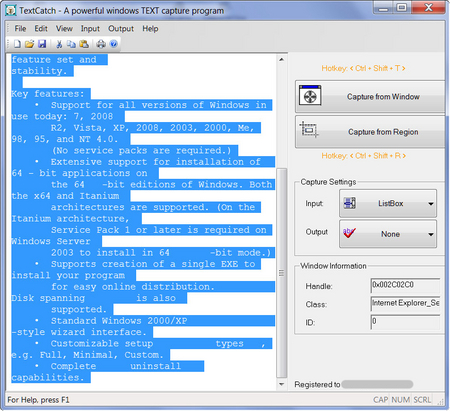
Task: Click the Capture from Region button
Action: pyautogui.click(x=370, y=132)
